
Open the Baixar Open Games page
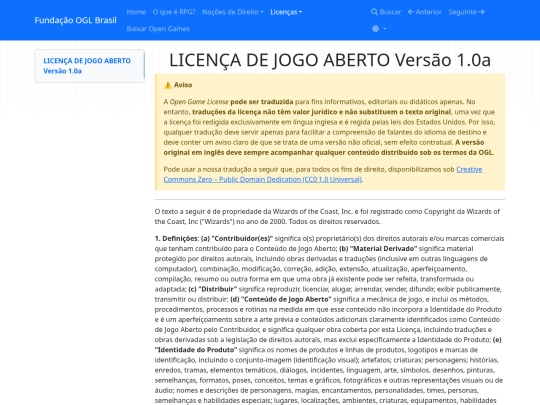(x=158, y=29)
